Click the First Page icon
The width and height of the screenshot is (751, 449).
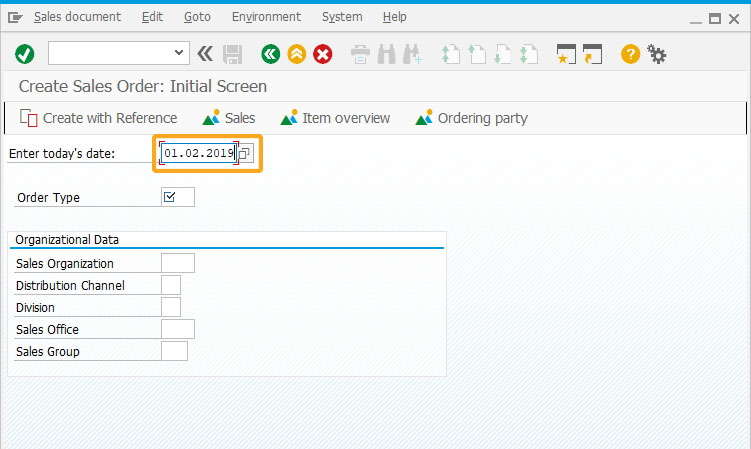[450, 54]
